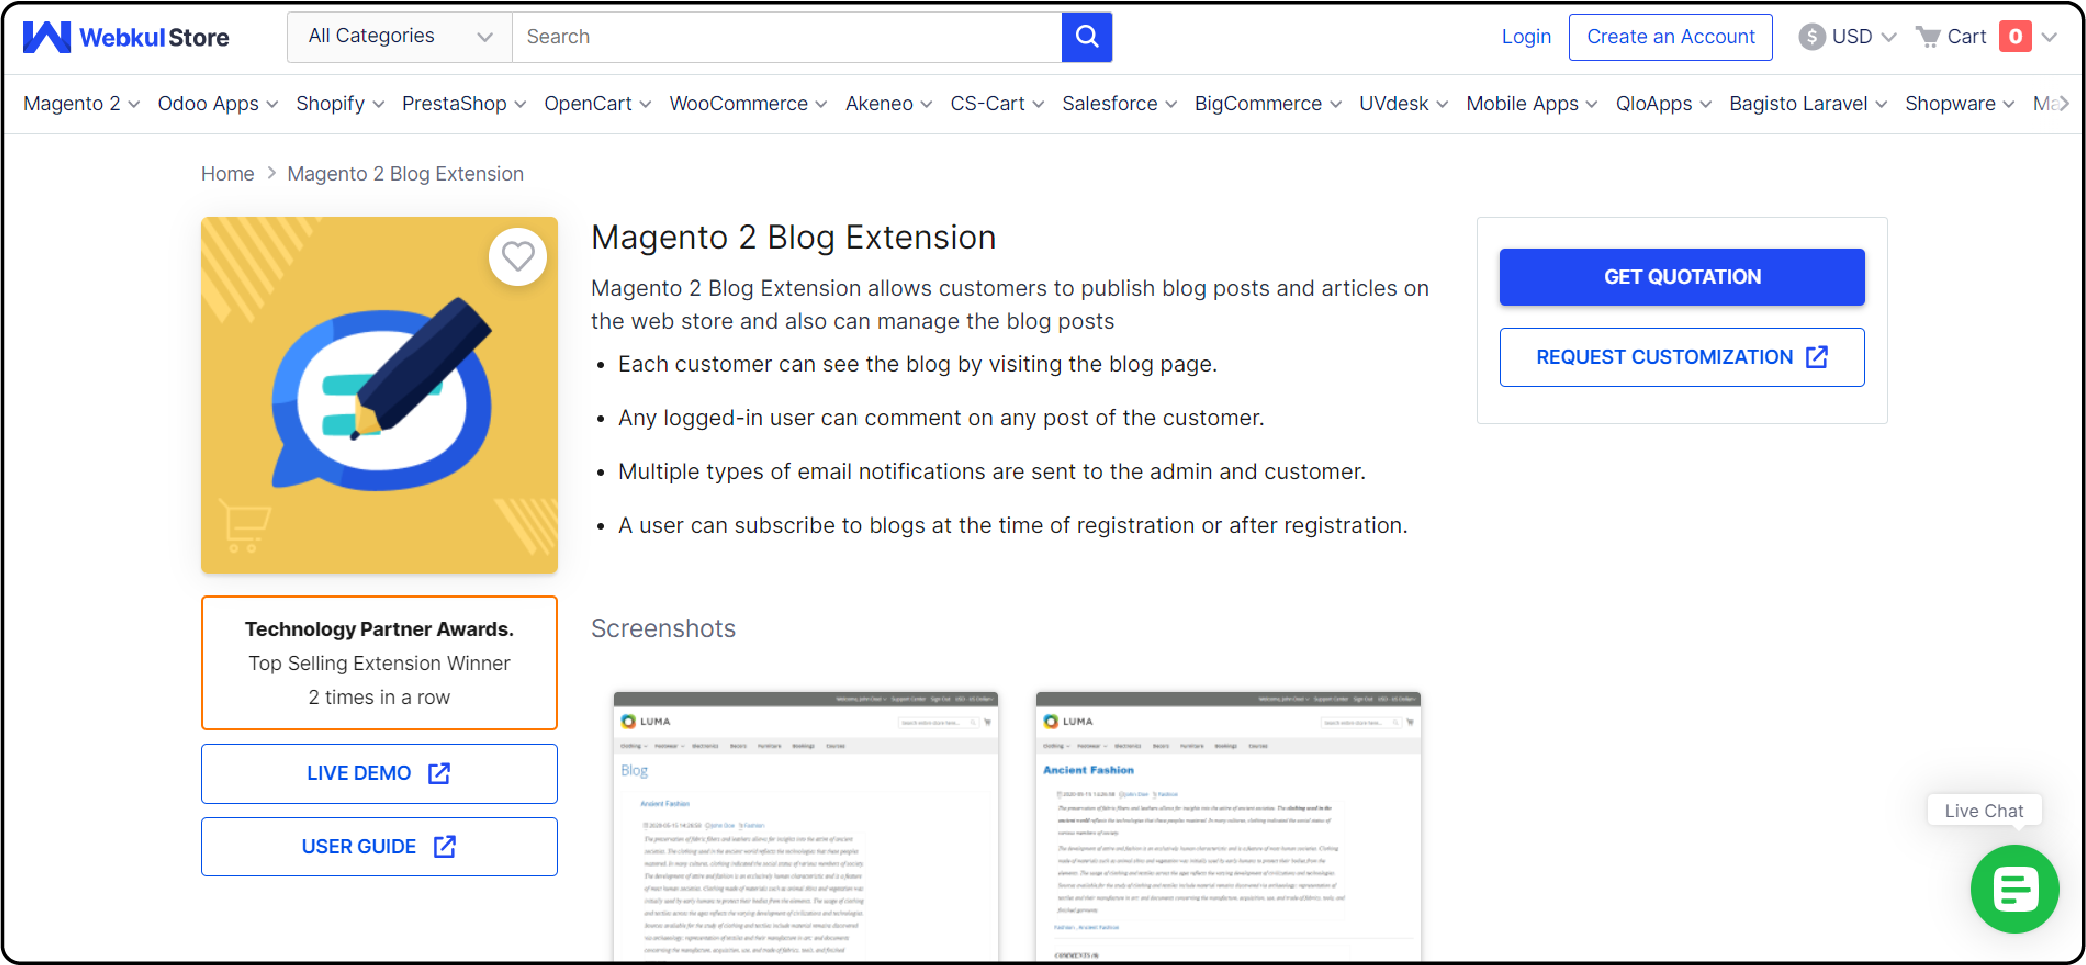Open the Bagisto Laravel menu
This screenshot has height=965, width=2086.
tap(1808, 104)
